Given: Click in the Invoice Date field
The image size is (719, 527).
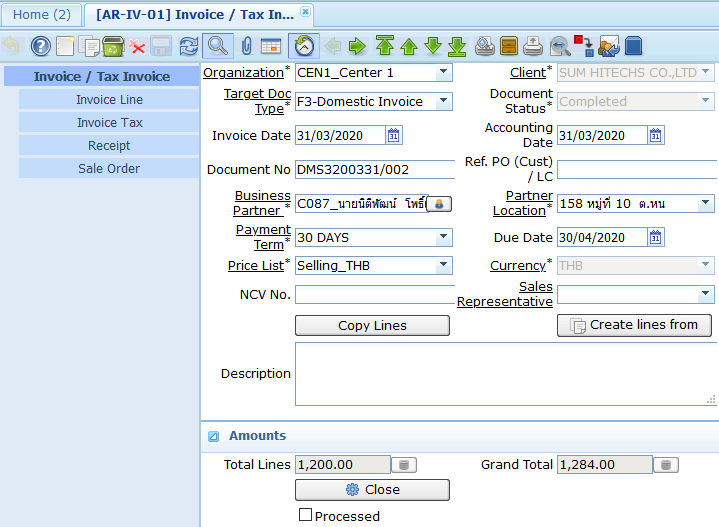Looking at the screenshot, I should 340,136.
